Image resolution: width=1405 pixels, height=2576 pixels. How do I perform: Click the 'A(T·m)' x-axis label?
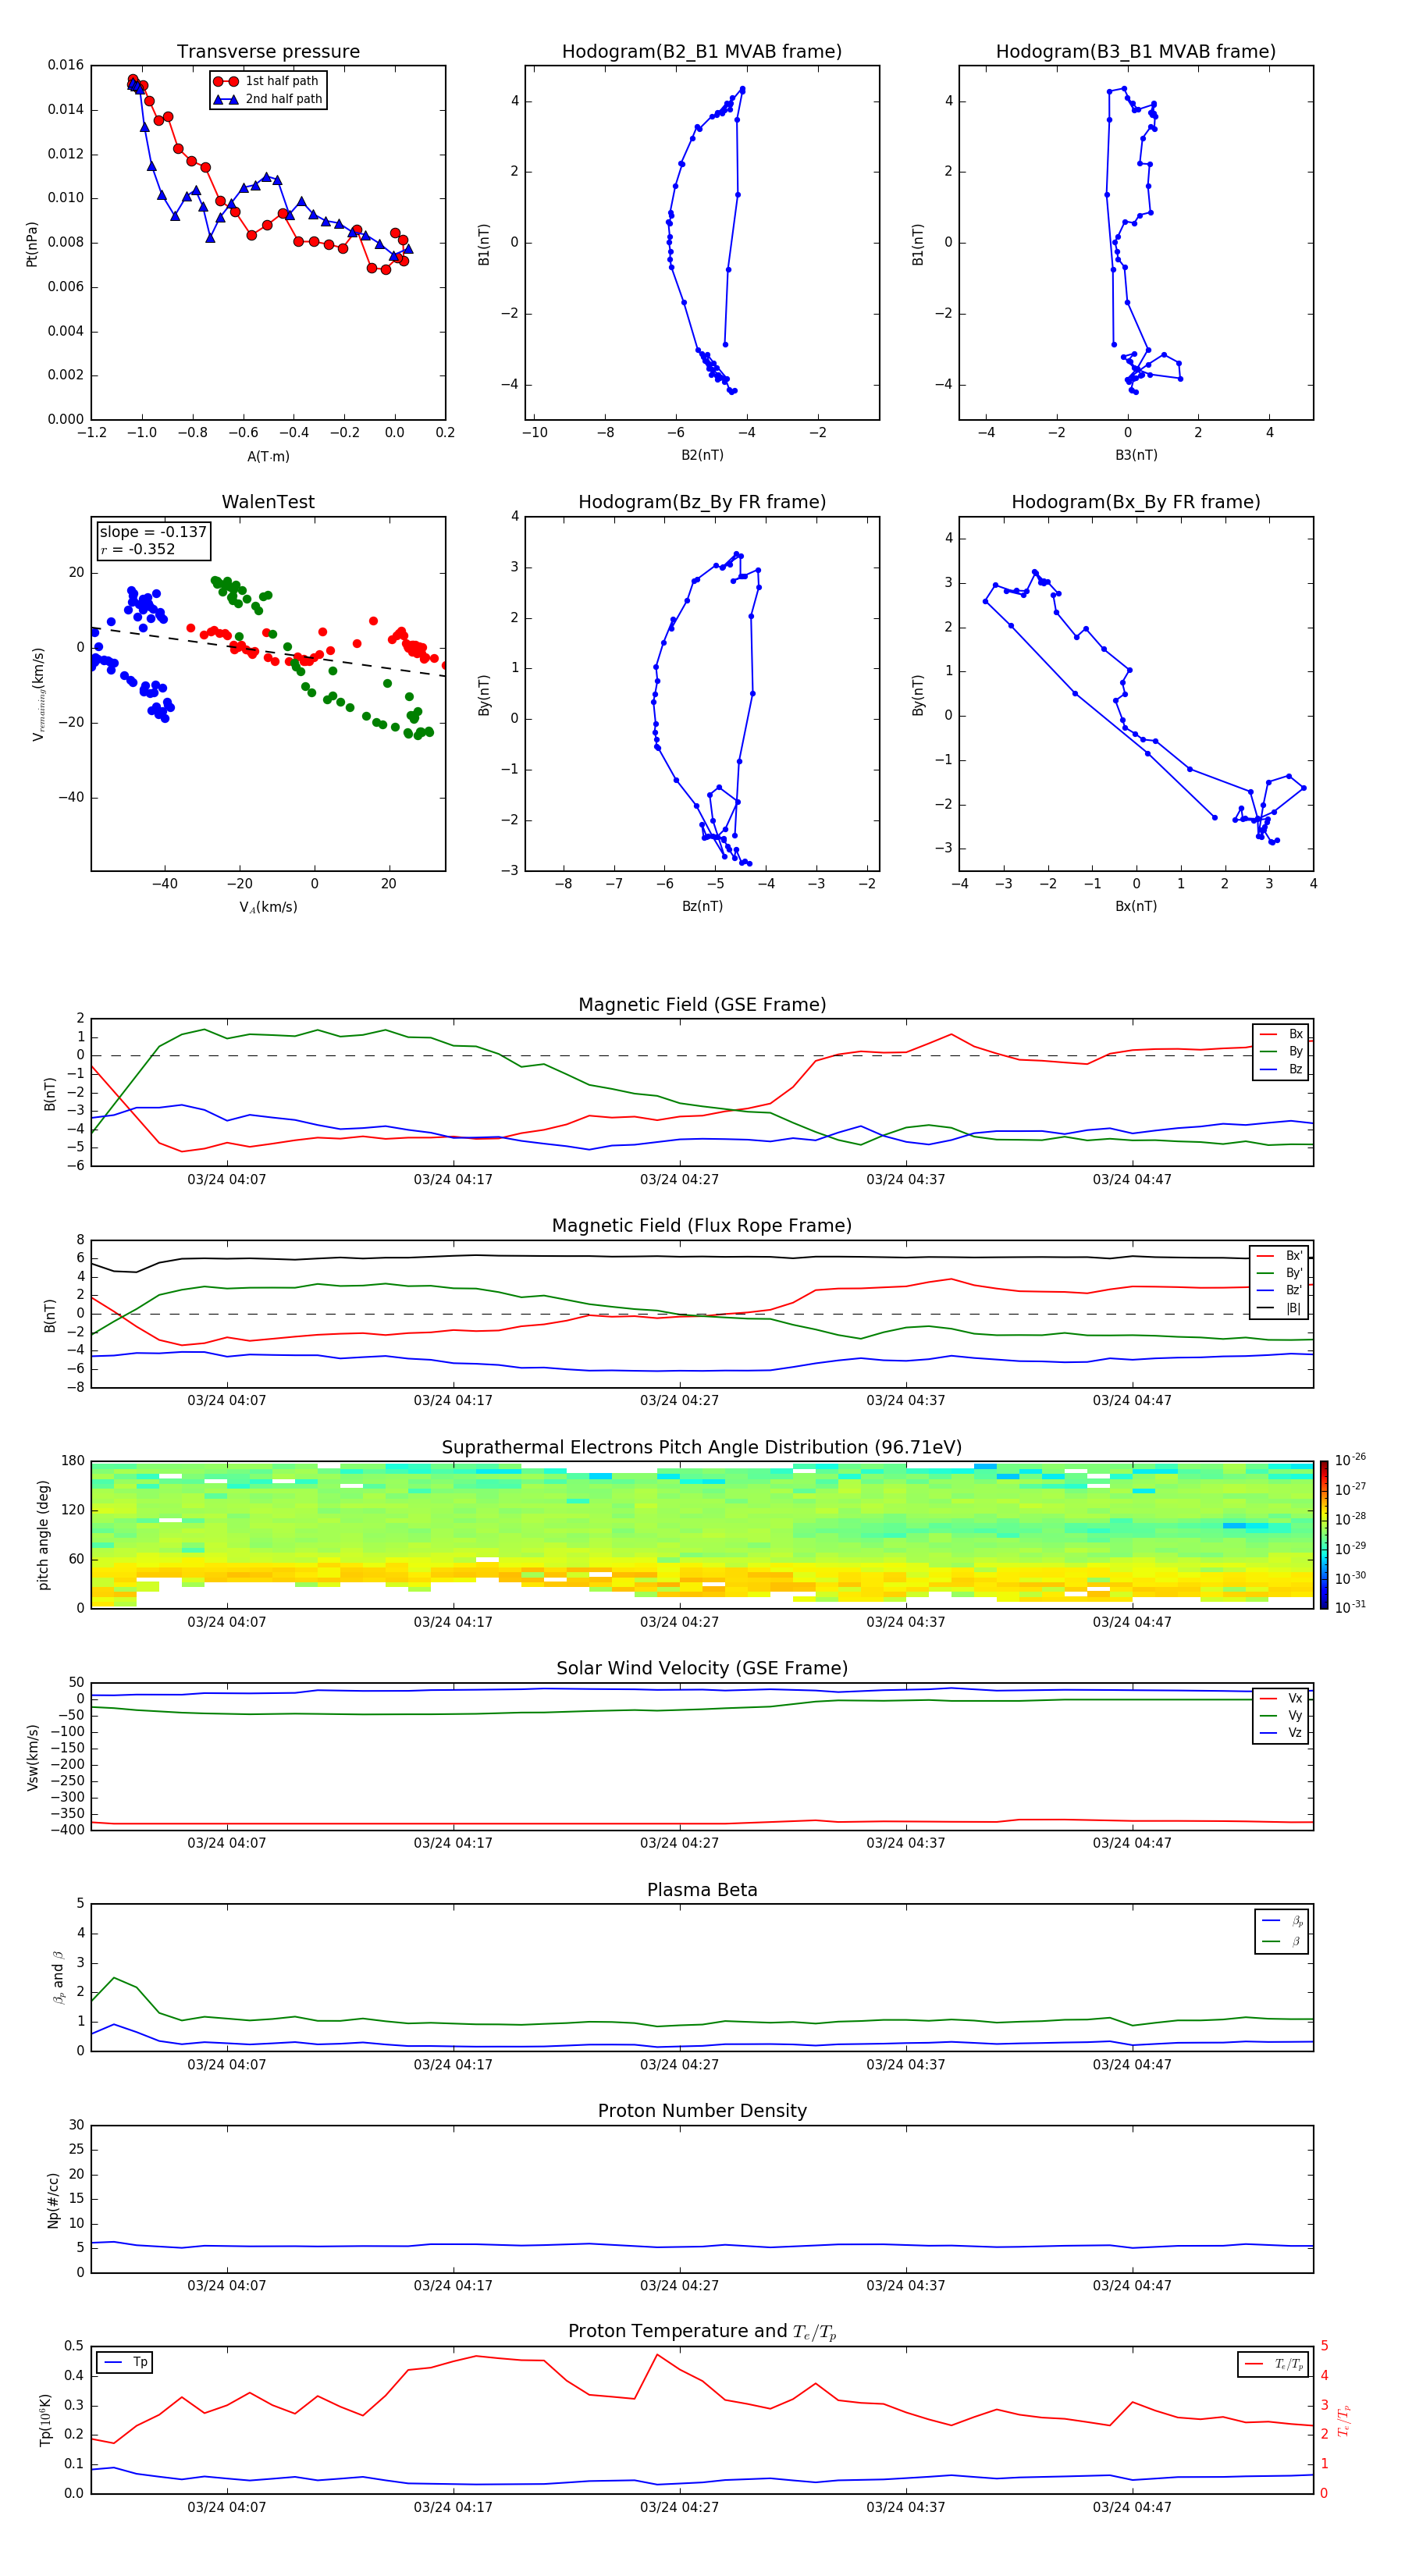[268, 456]
